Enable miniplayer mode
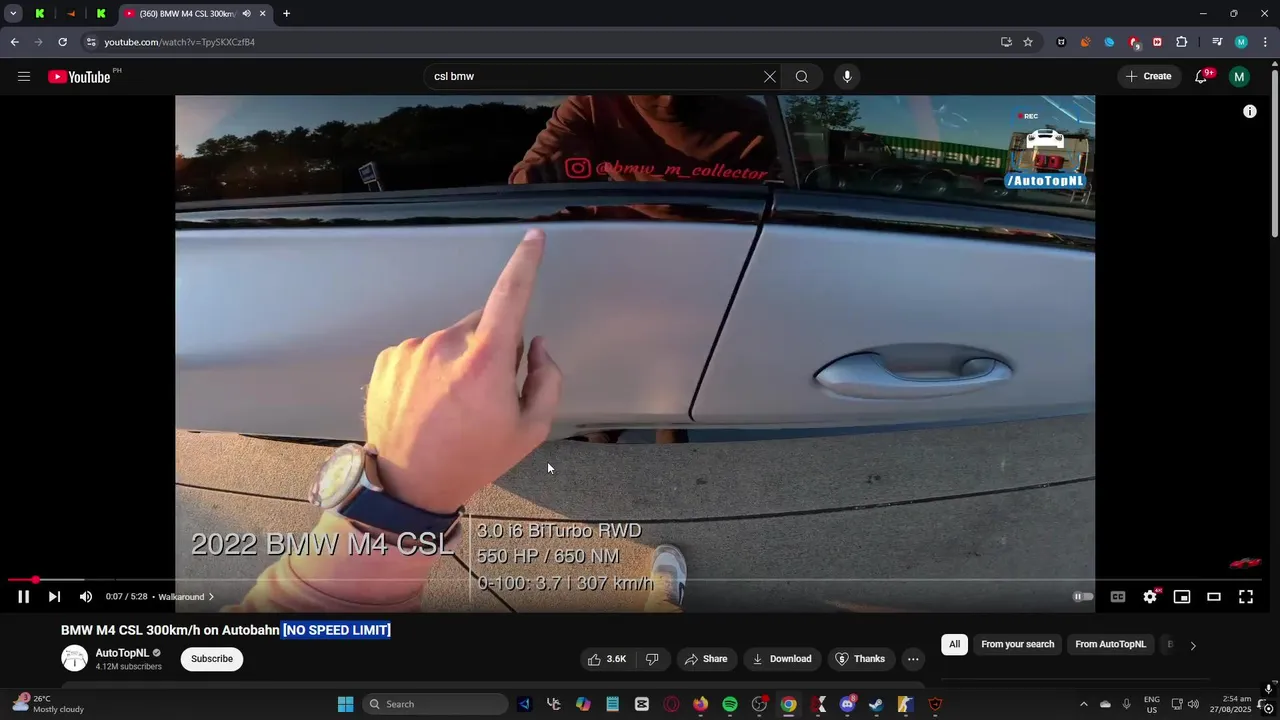Image resolution: width=1280 pixels, height=720 pixels. pos(1182,597)
